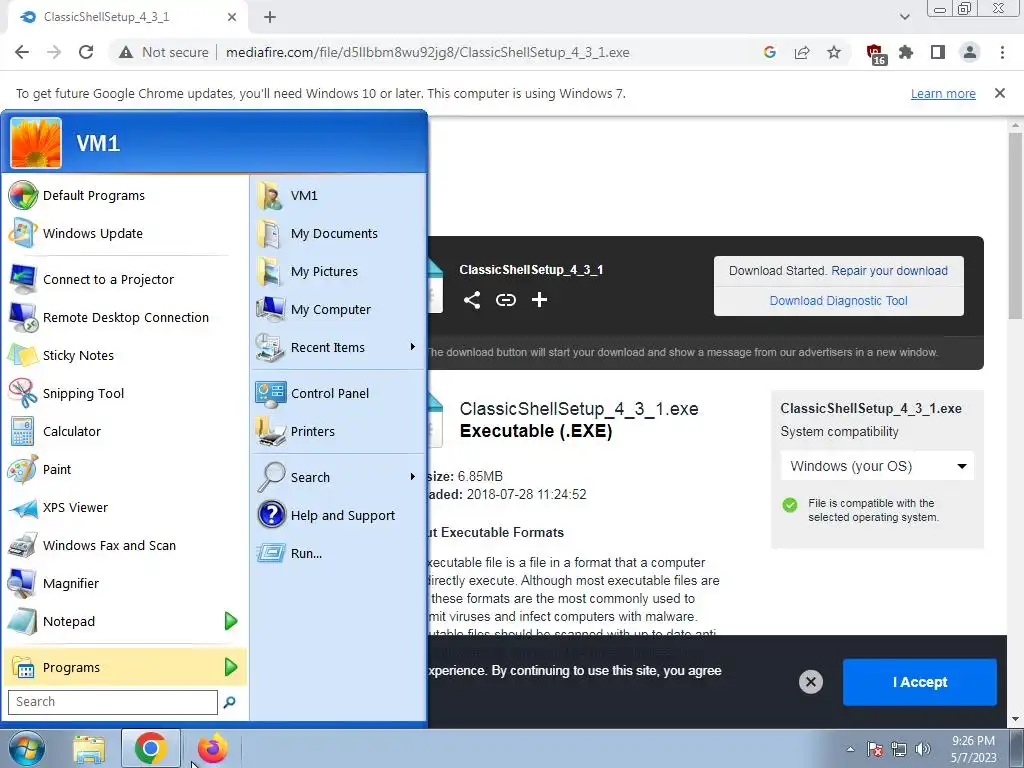
Task: Expand the Search submenu
Action: (x=338, y=477)
